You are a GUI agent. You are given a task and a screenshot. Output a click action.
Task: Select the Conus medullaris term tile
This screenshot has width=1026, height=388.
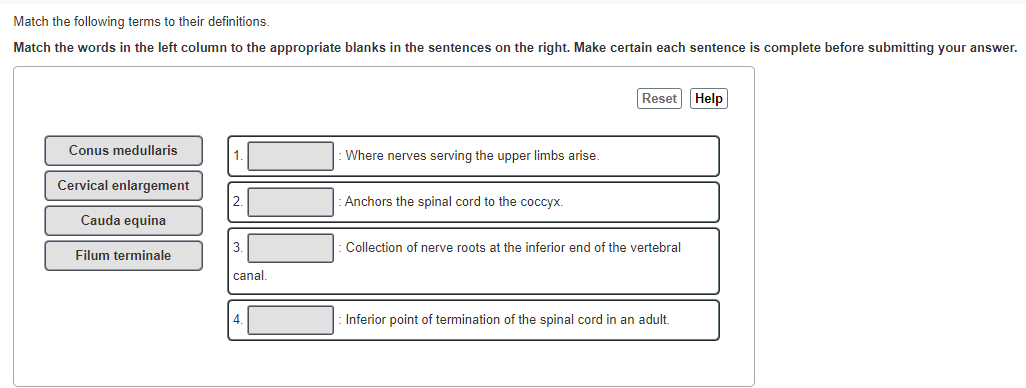coord(123,150)
